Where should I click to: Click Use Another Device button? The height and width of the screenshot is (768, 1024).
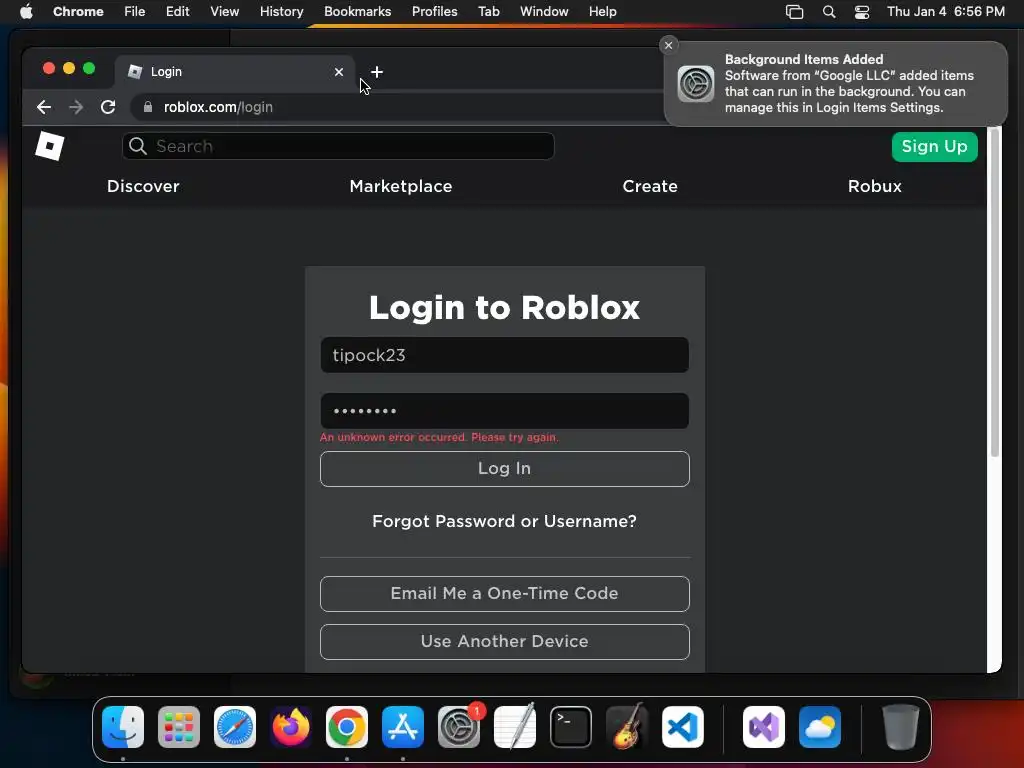505,641
